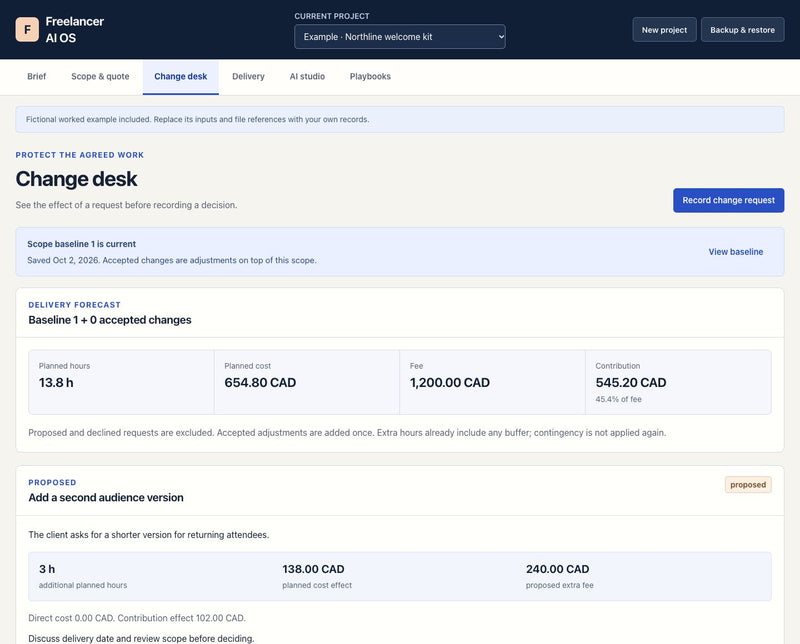
Task: Click the 545.20 CAD contribution value
Action: tap(631, 383)
